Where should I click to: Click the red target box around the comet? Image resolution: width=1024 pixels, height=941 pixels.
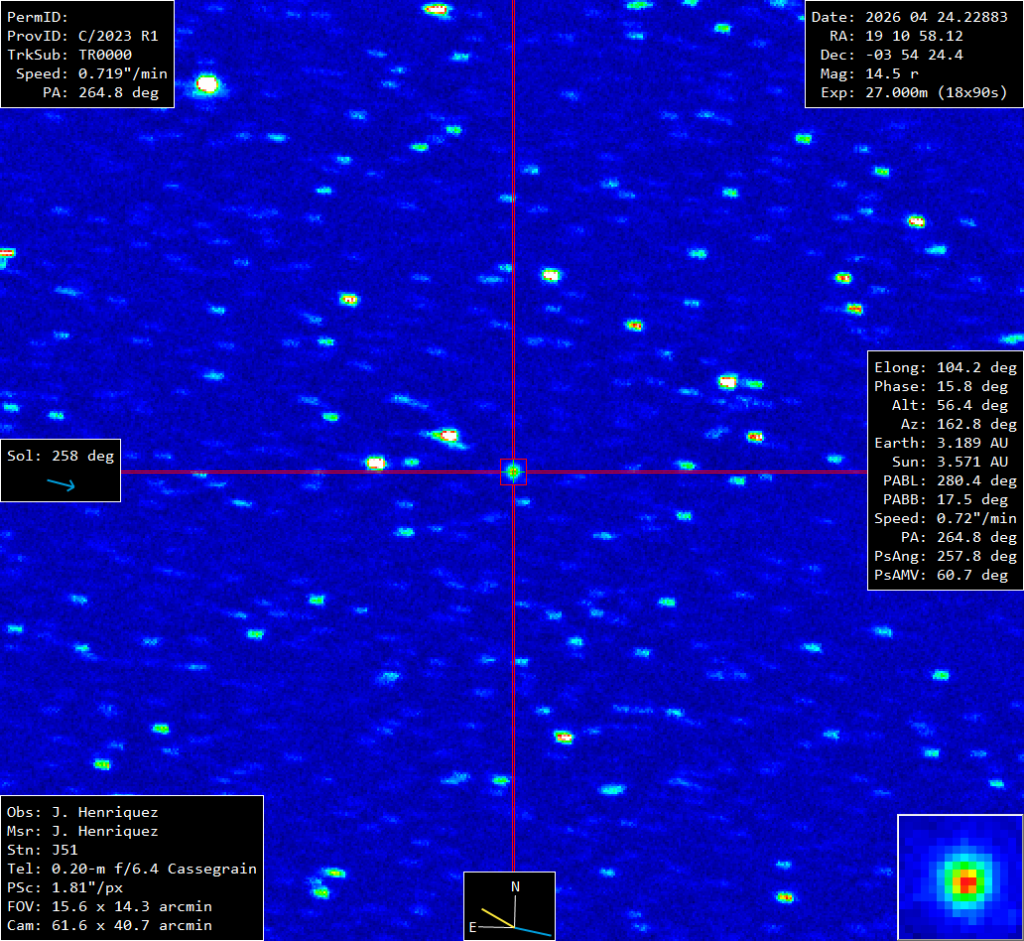[x=513, y=471]
